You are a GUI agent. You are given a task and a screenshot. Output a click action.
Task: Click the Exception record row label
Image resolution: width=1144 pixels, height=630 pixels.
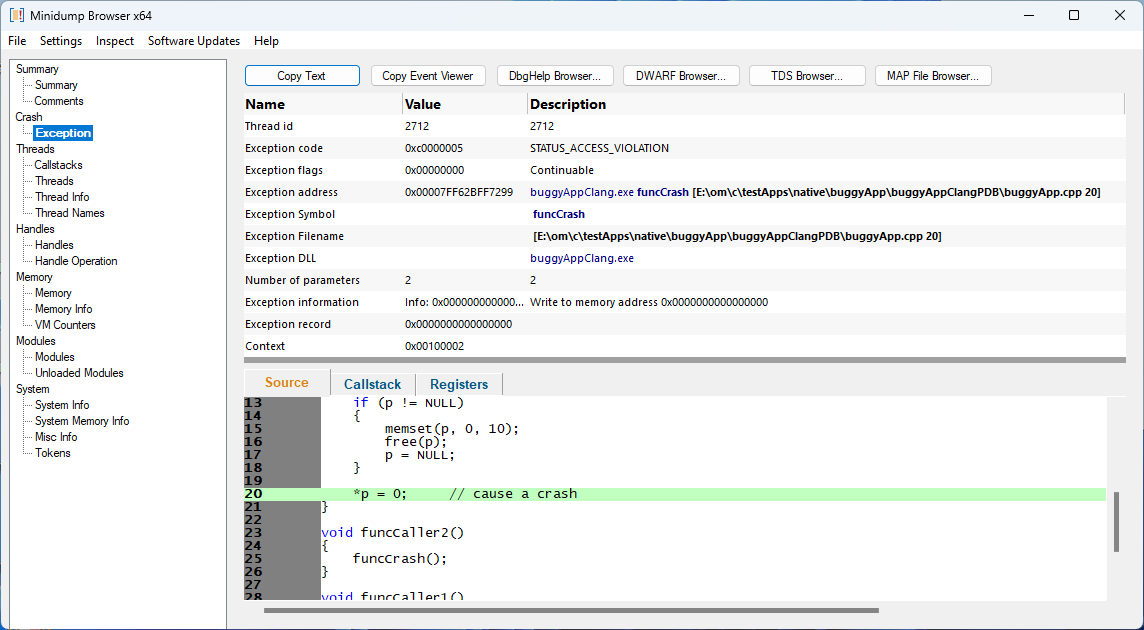288,324
